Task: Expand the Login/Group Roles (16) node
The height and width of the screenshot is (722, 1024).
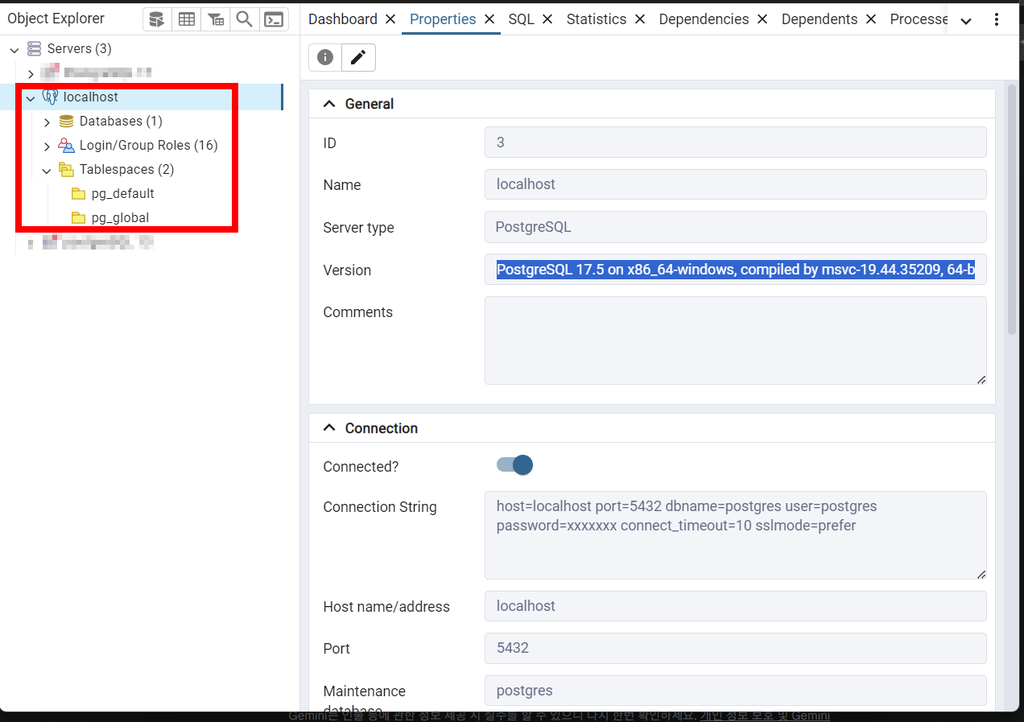Action: click(x=47, y=146)
